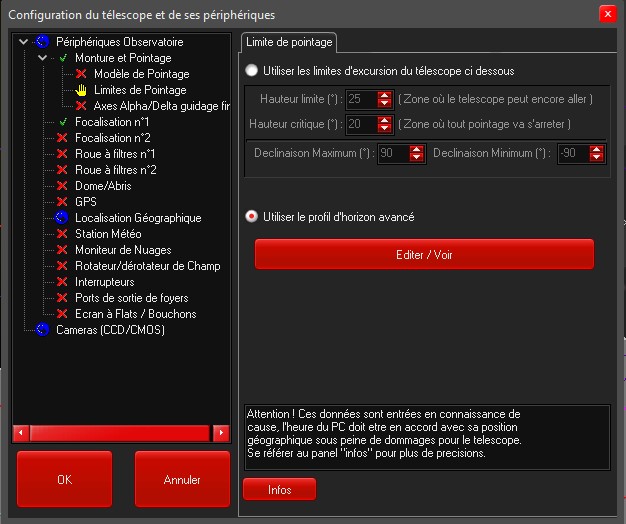Click the red X icon beside Dome/Abris
This screenshot has height=524, width=626.
click(62, 186)
